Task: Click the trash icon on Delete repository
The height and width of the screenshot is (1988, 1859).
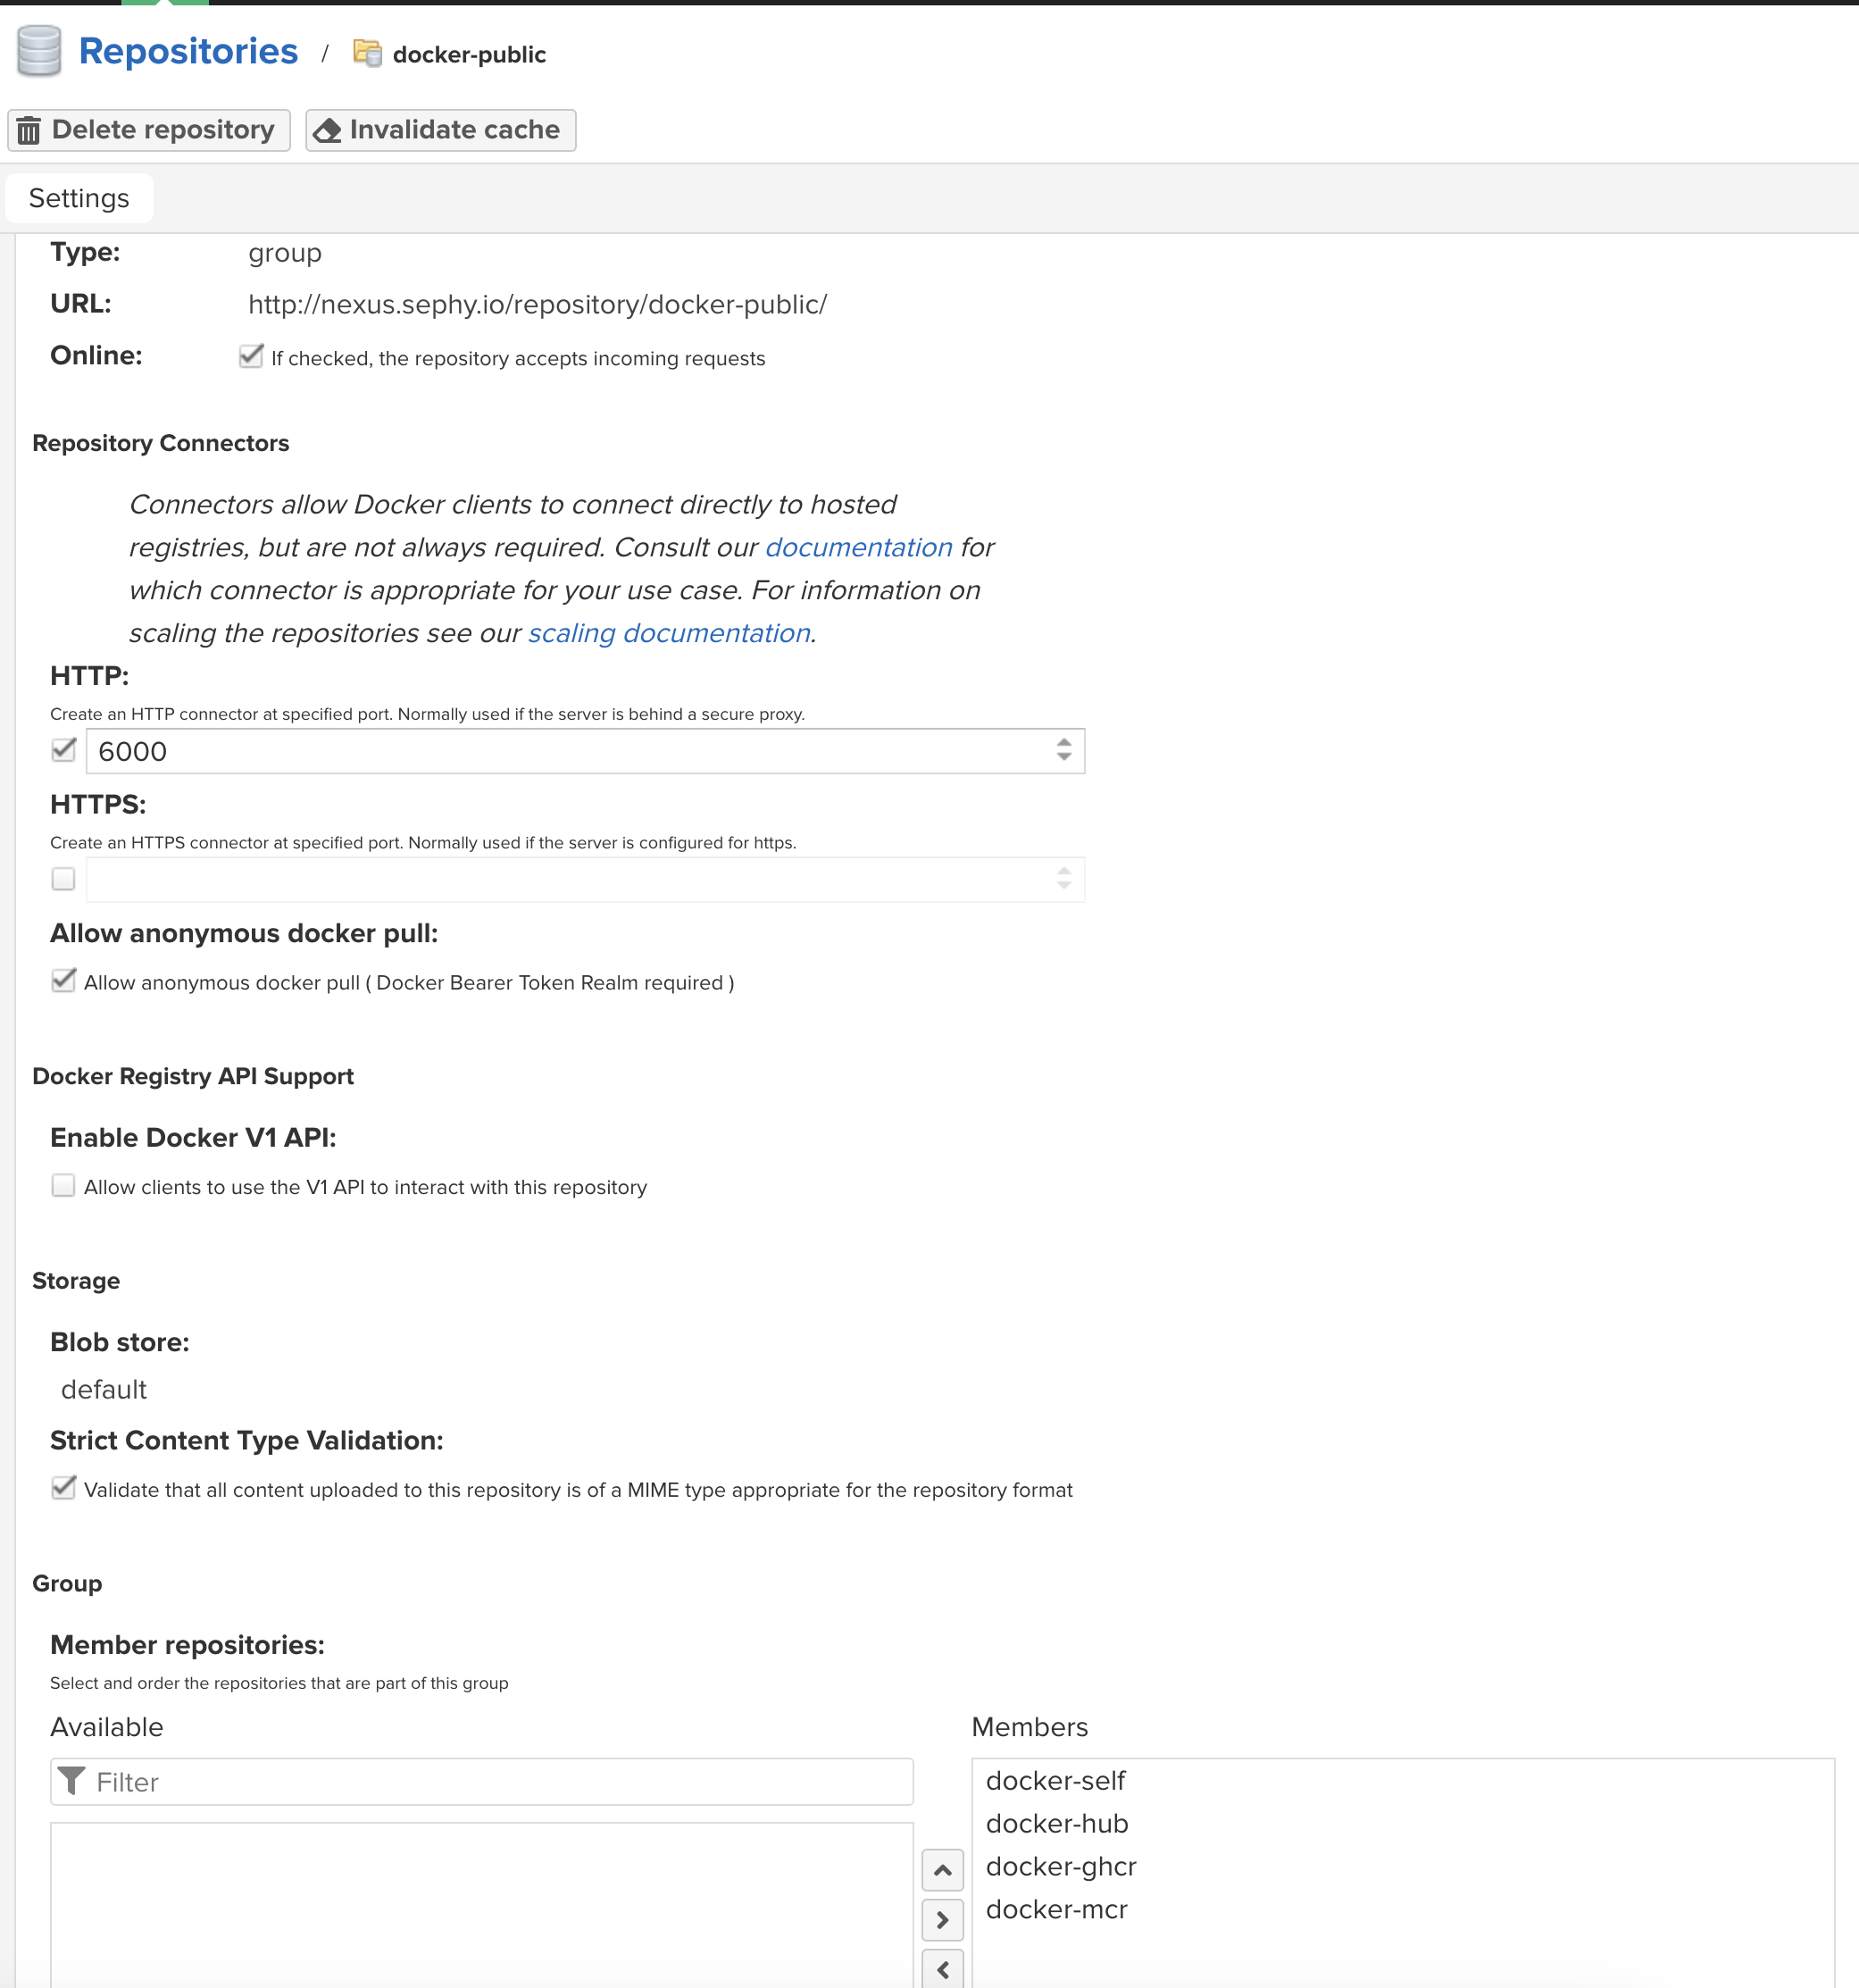Action: pos(29,130)
